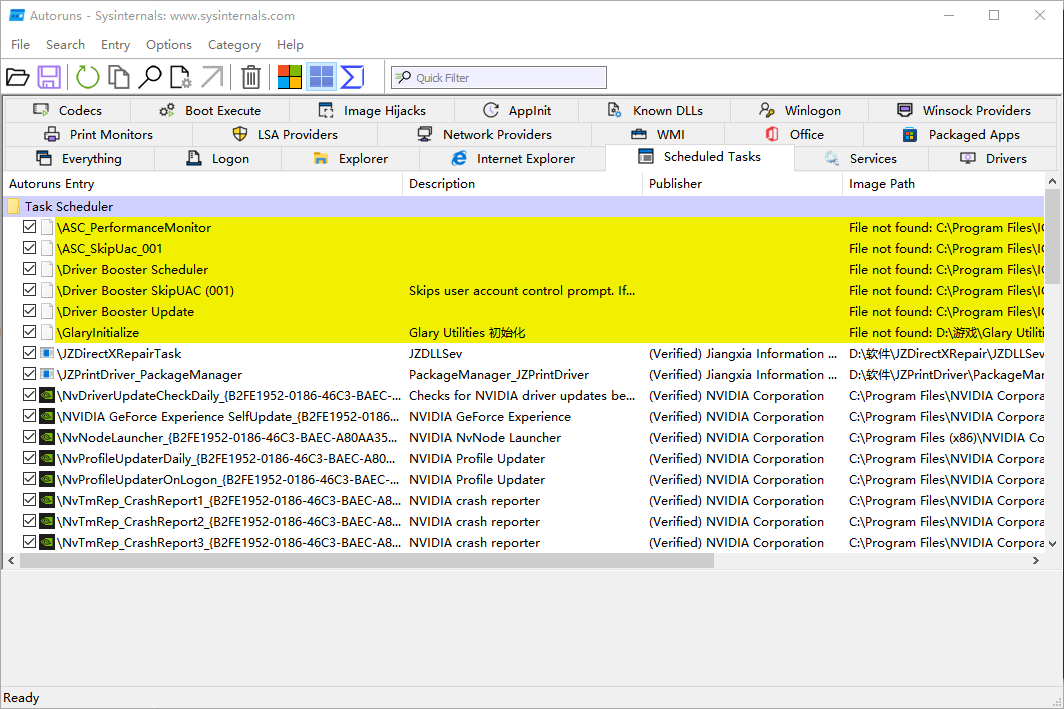1064x709 pixels.
Task: Click the NvNodeLauncher NVIDIA entry icon
Action: click(47, 438)
